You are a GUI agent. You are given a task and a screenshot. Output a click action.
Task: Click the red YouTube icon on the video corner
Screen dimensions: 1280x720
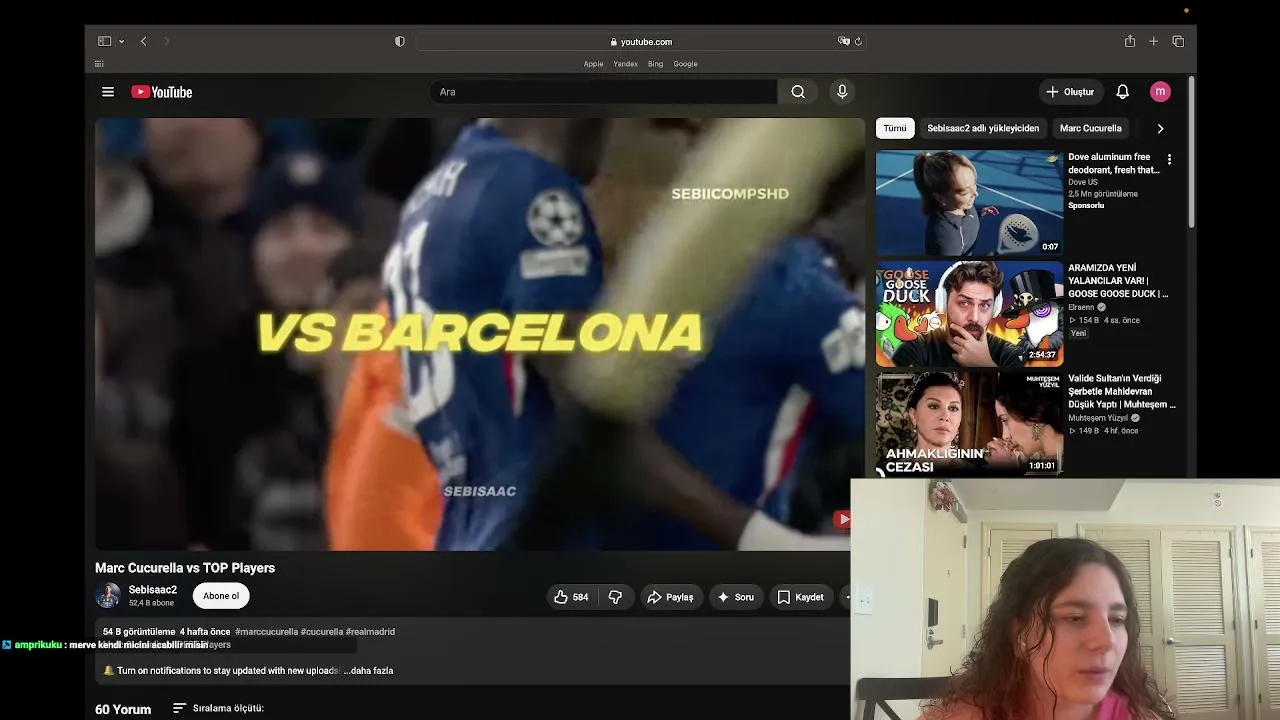(x=843, y=518)
